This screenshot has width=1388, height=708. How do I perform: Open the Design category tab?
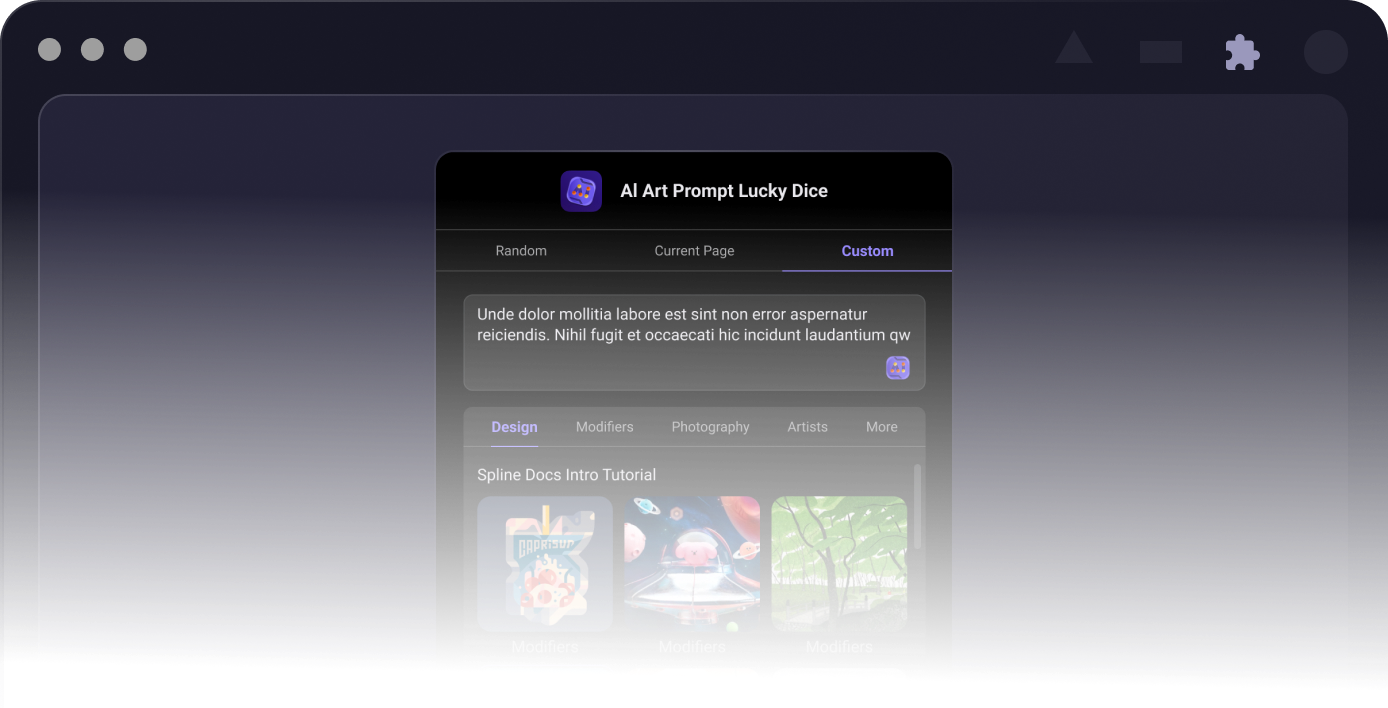coord(514,427)
